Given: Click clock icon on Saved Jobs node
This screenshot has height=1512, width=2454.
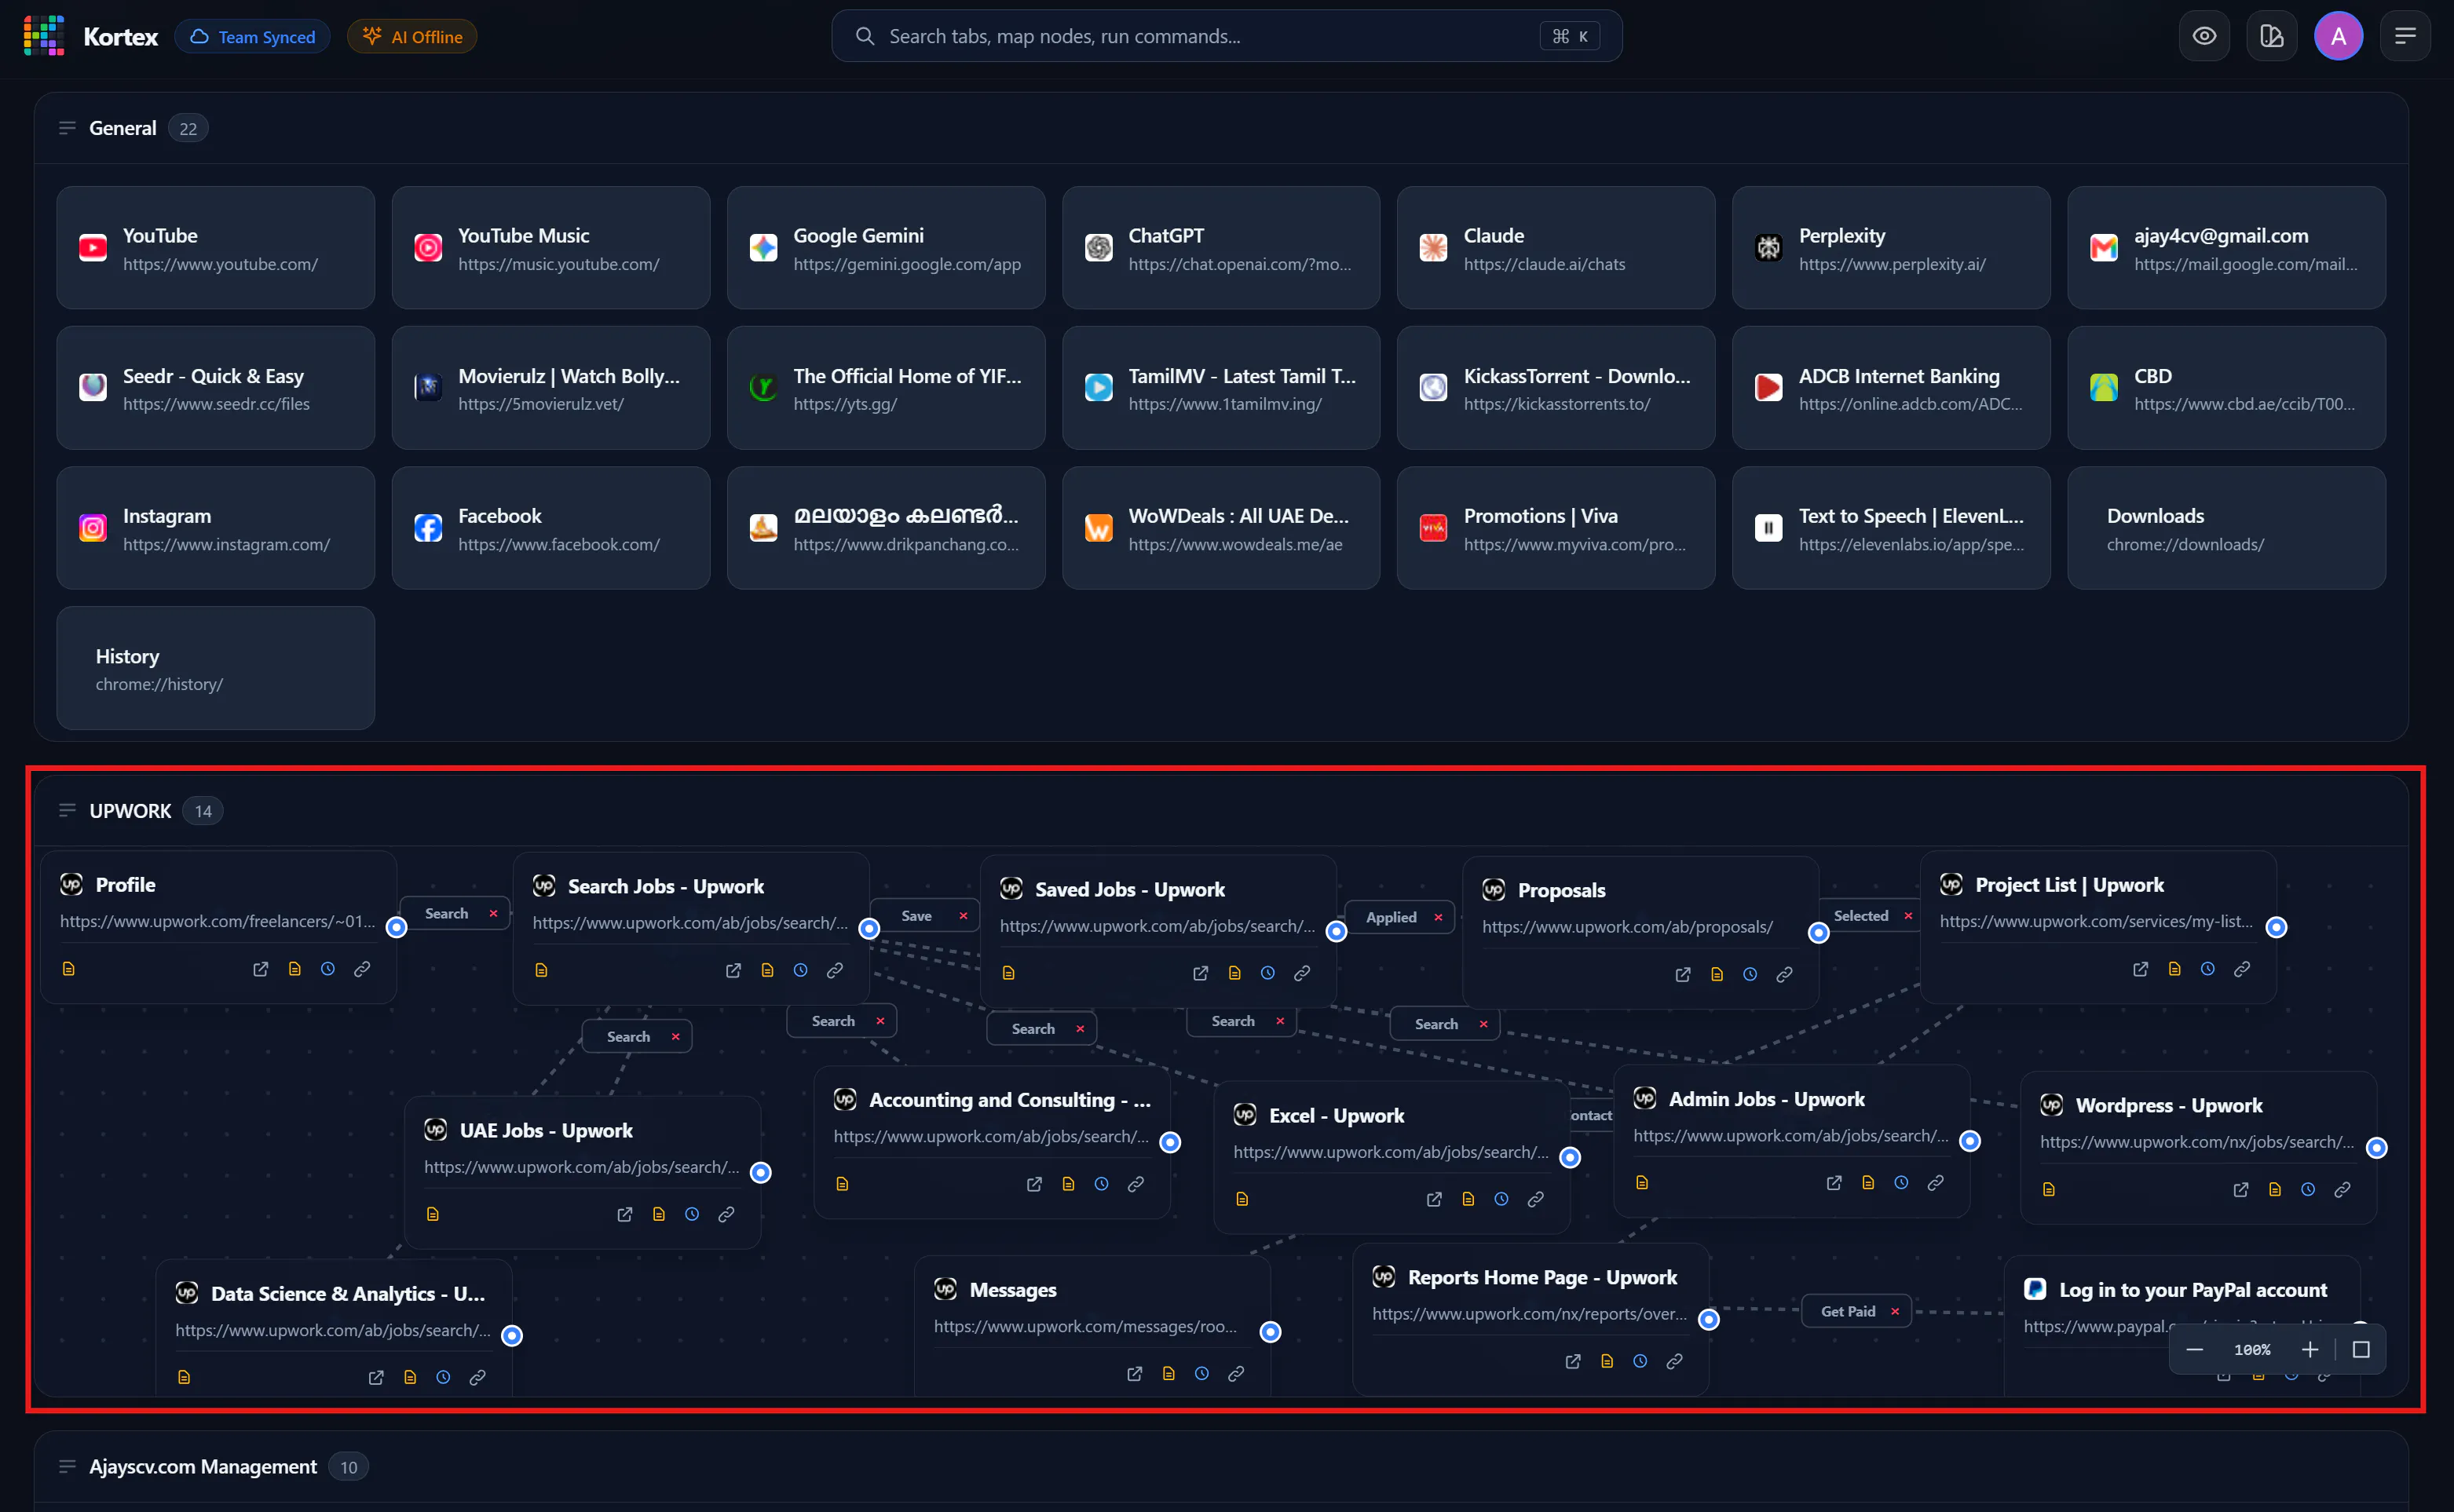Looking at the screenshot, I should click(x=1268, y=973).
